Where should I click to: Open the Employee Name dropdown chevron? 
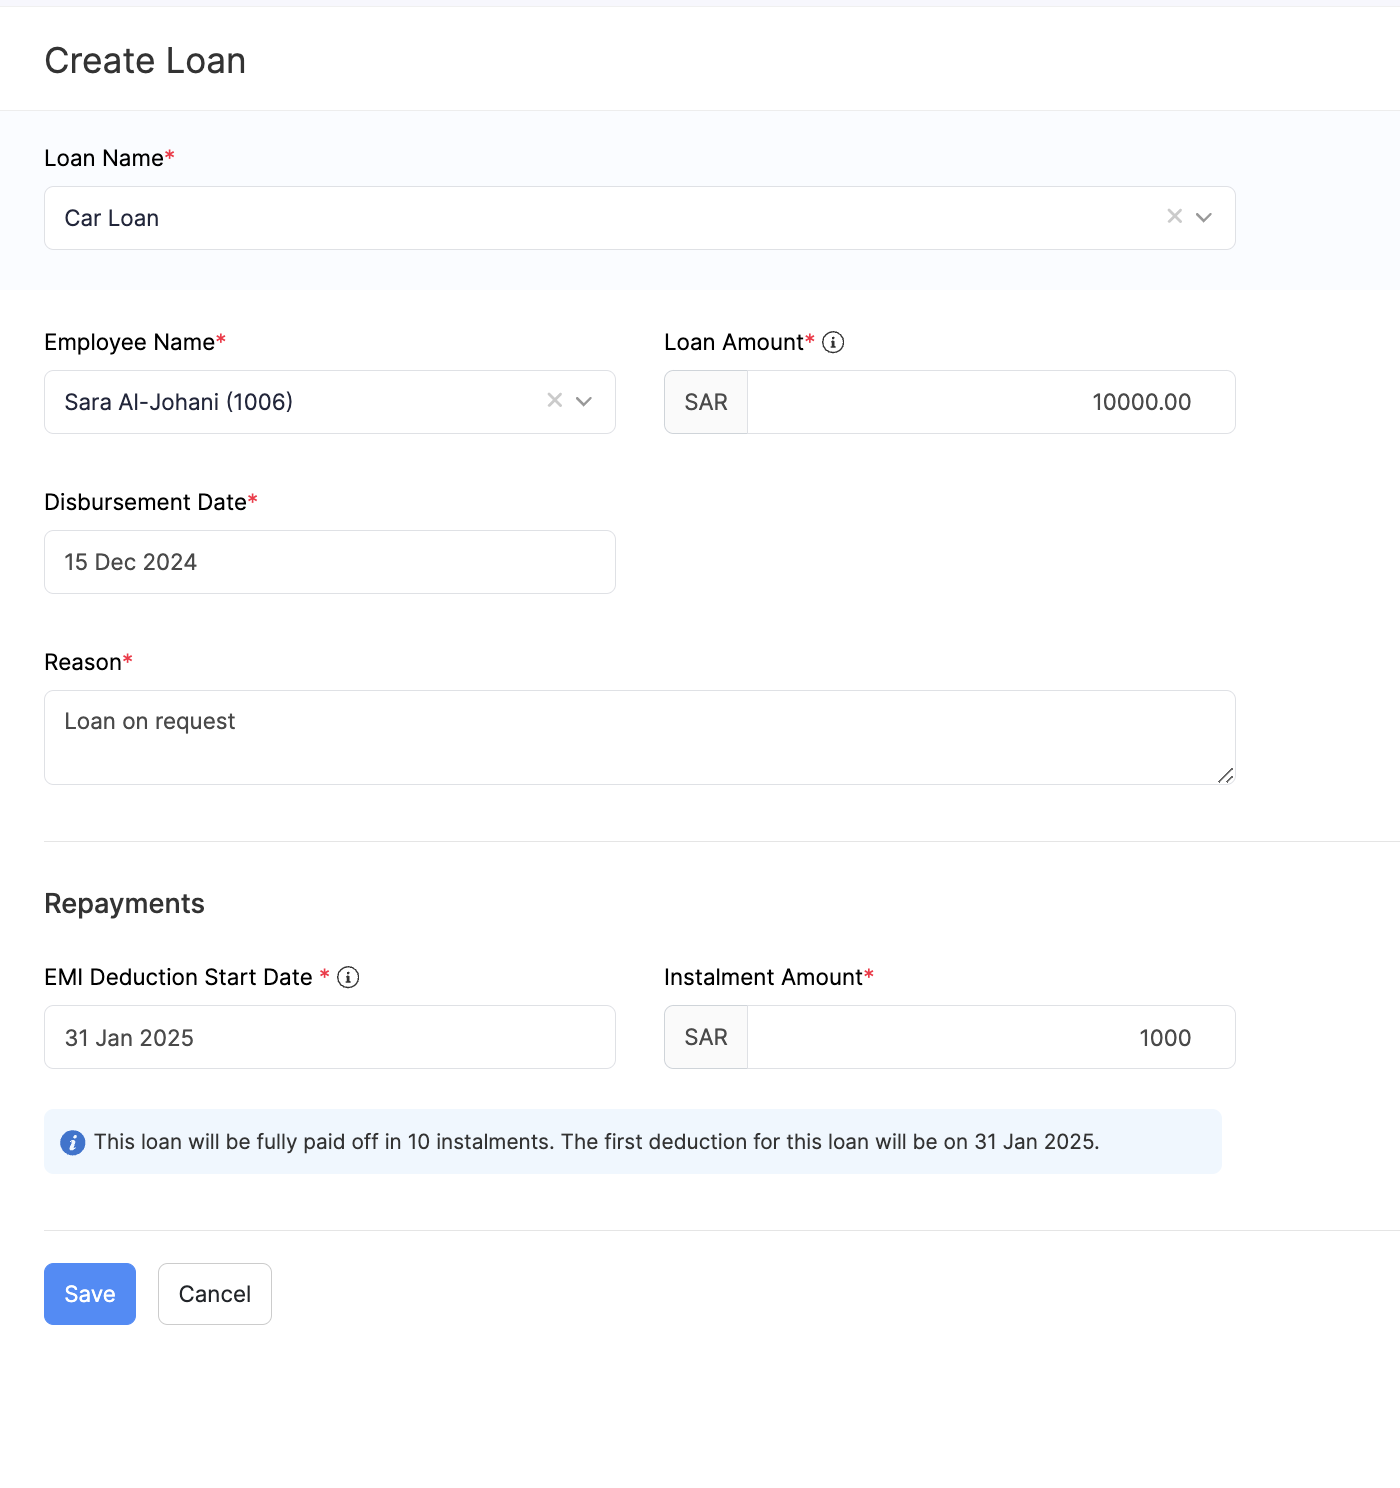pos(584,401)
